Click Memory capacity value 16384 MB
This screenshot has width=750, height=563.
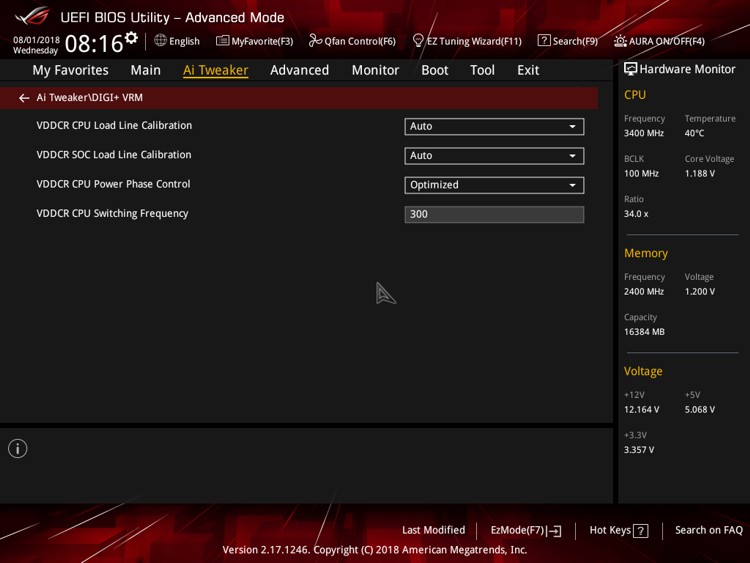tap(644, 331)
